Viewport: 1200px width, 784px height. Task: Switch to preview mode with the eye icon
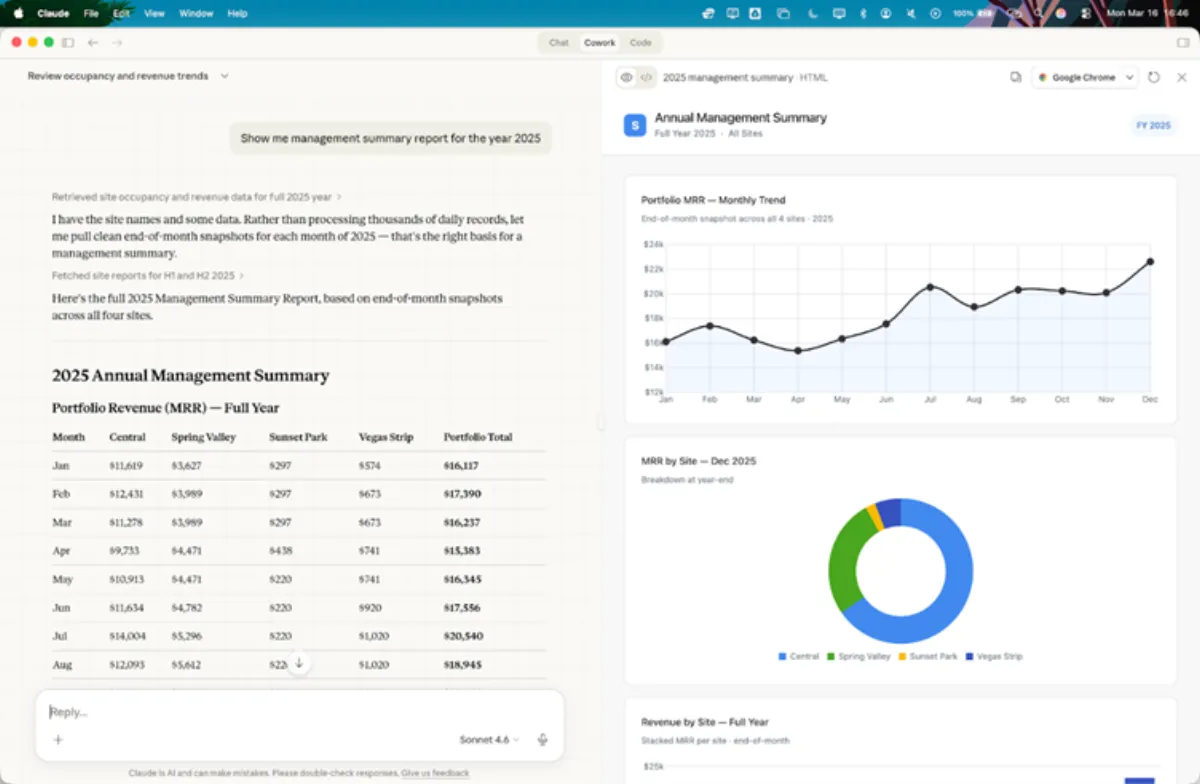coord(627,77)
